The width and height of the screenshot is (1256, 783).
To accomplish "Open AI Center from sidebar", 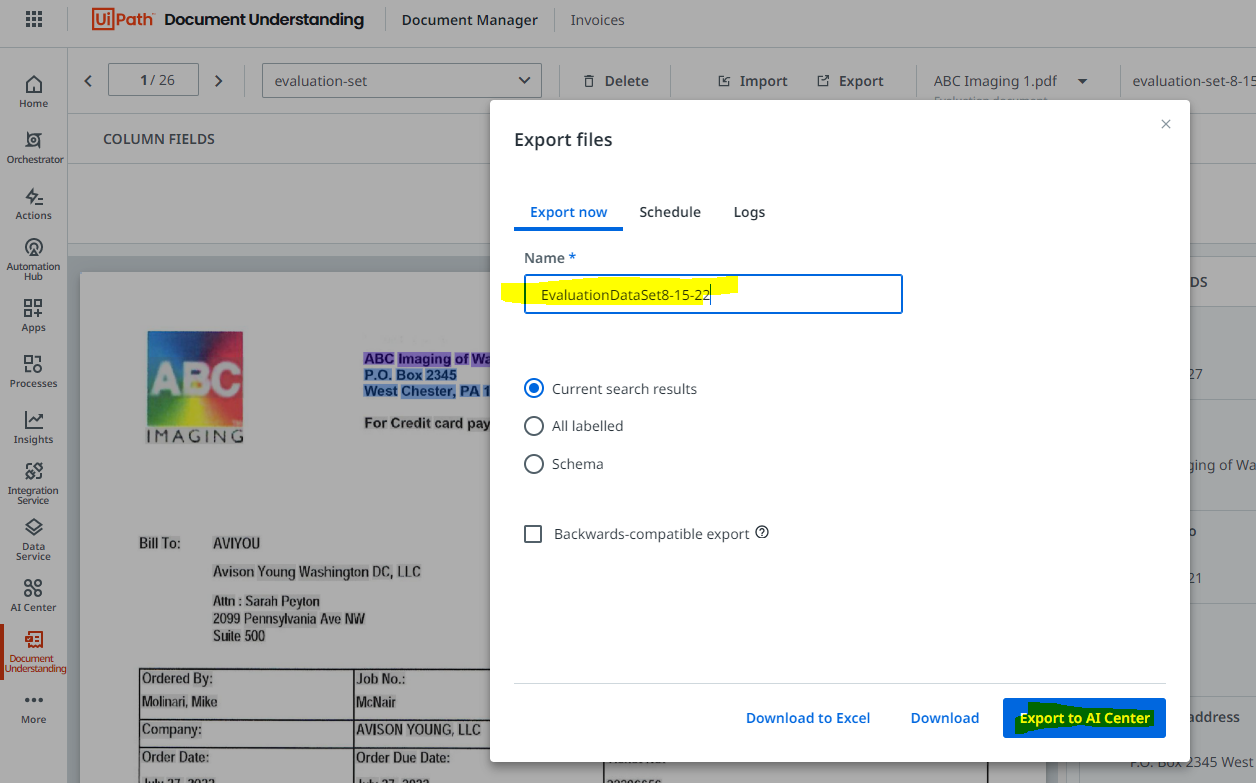I will point(33,595).
